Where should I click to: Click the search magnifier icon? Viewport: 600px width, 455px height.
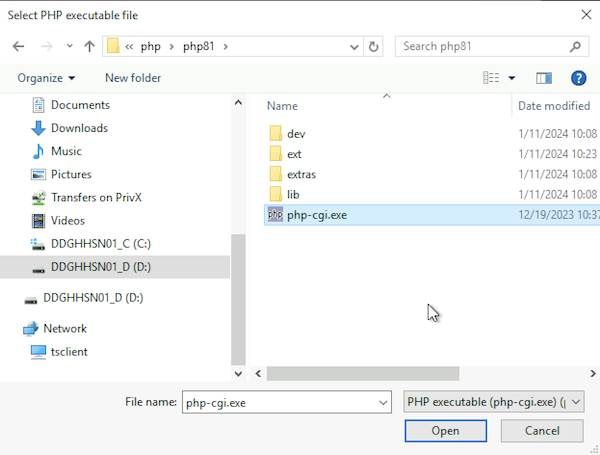point(576,46)
